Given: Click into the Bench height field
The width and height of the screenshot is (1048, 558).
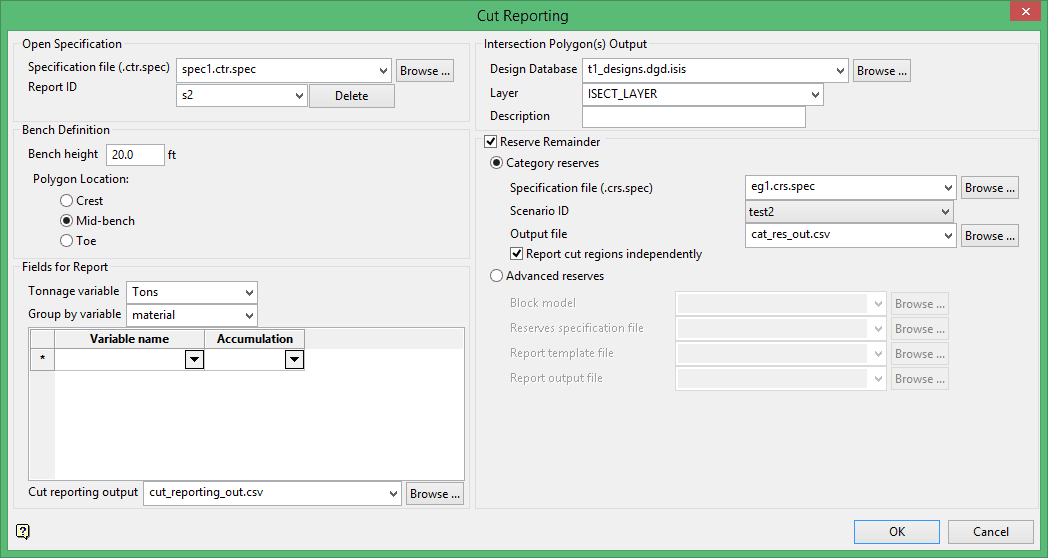Looking at the screenshot, I should (134, 155).
